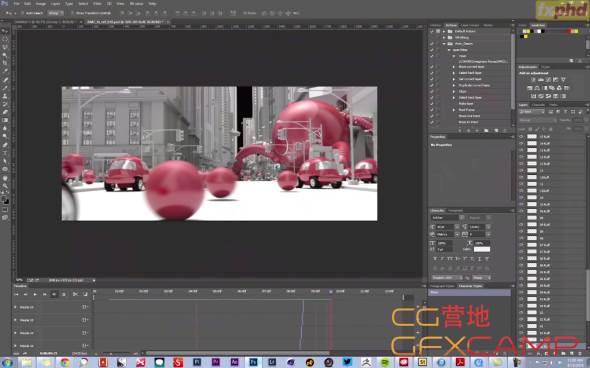Open the Filter menu
Viewport: 590px width, 368px height.
97,4
